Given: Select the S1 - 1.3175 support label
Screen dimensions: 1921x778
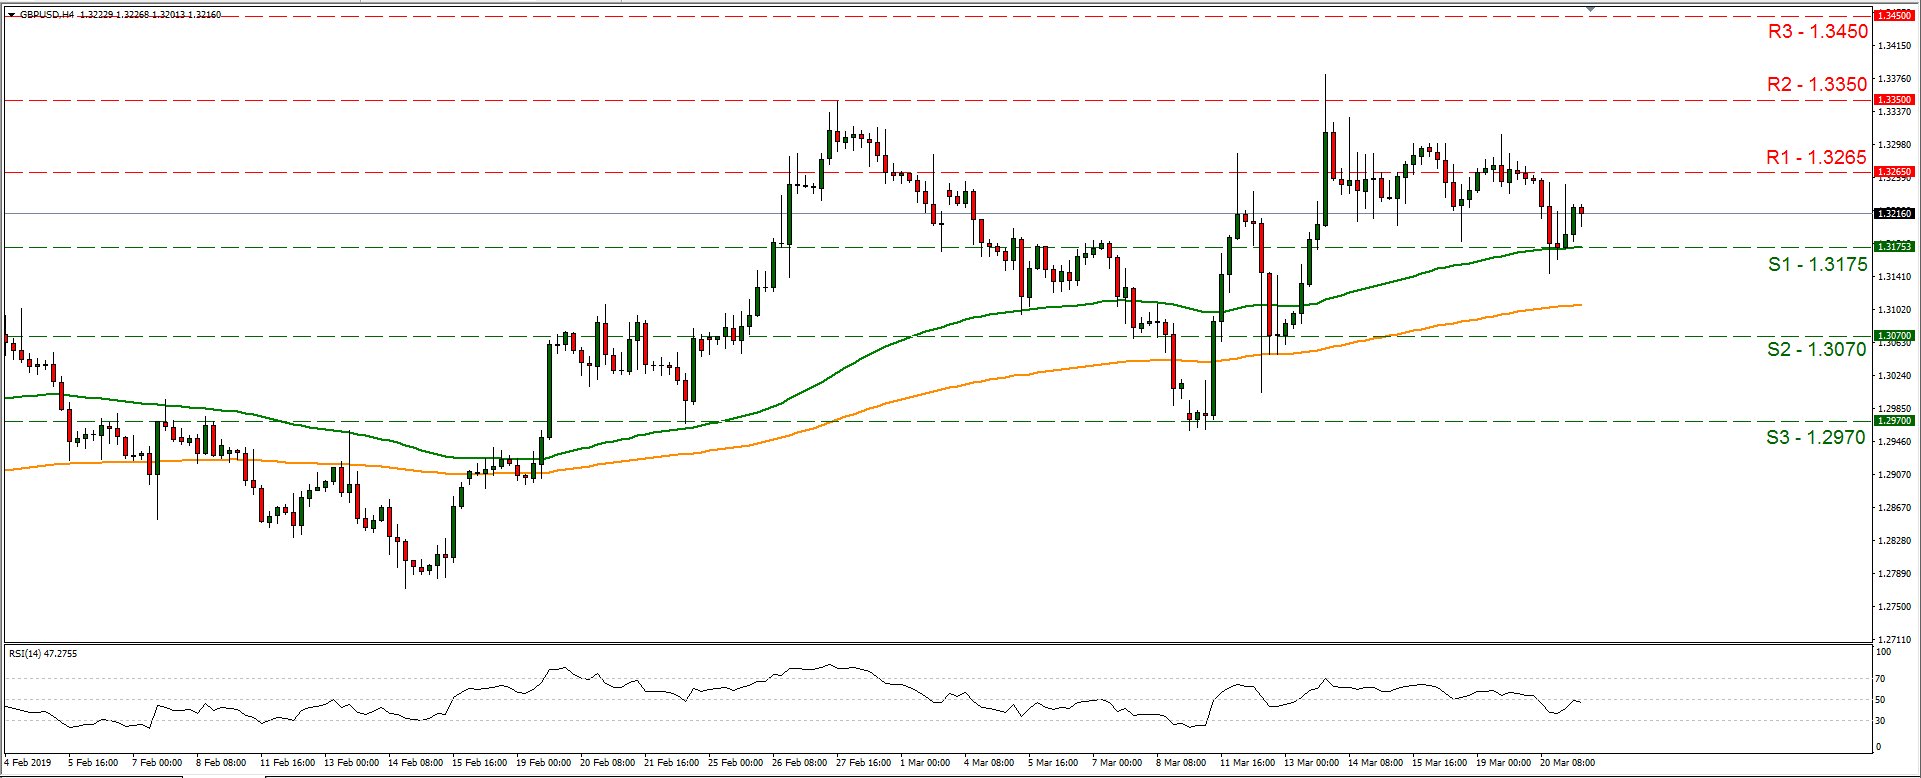Looking at the screenshot, I should [1817, 264].
